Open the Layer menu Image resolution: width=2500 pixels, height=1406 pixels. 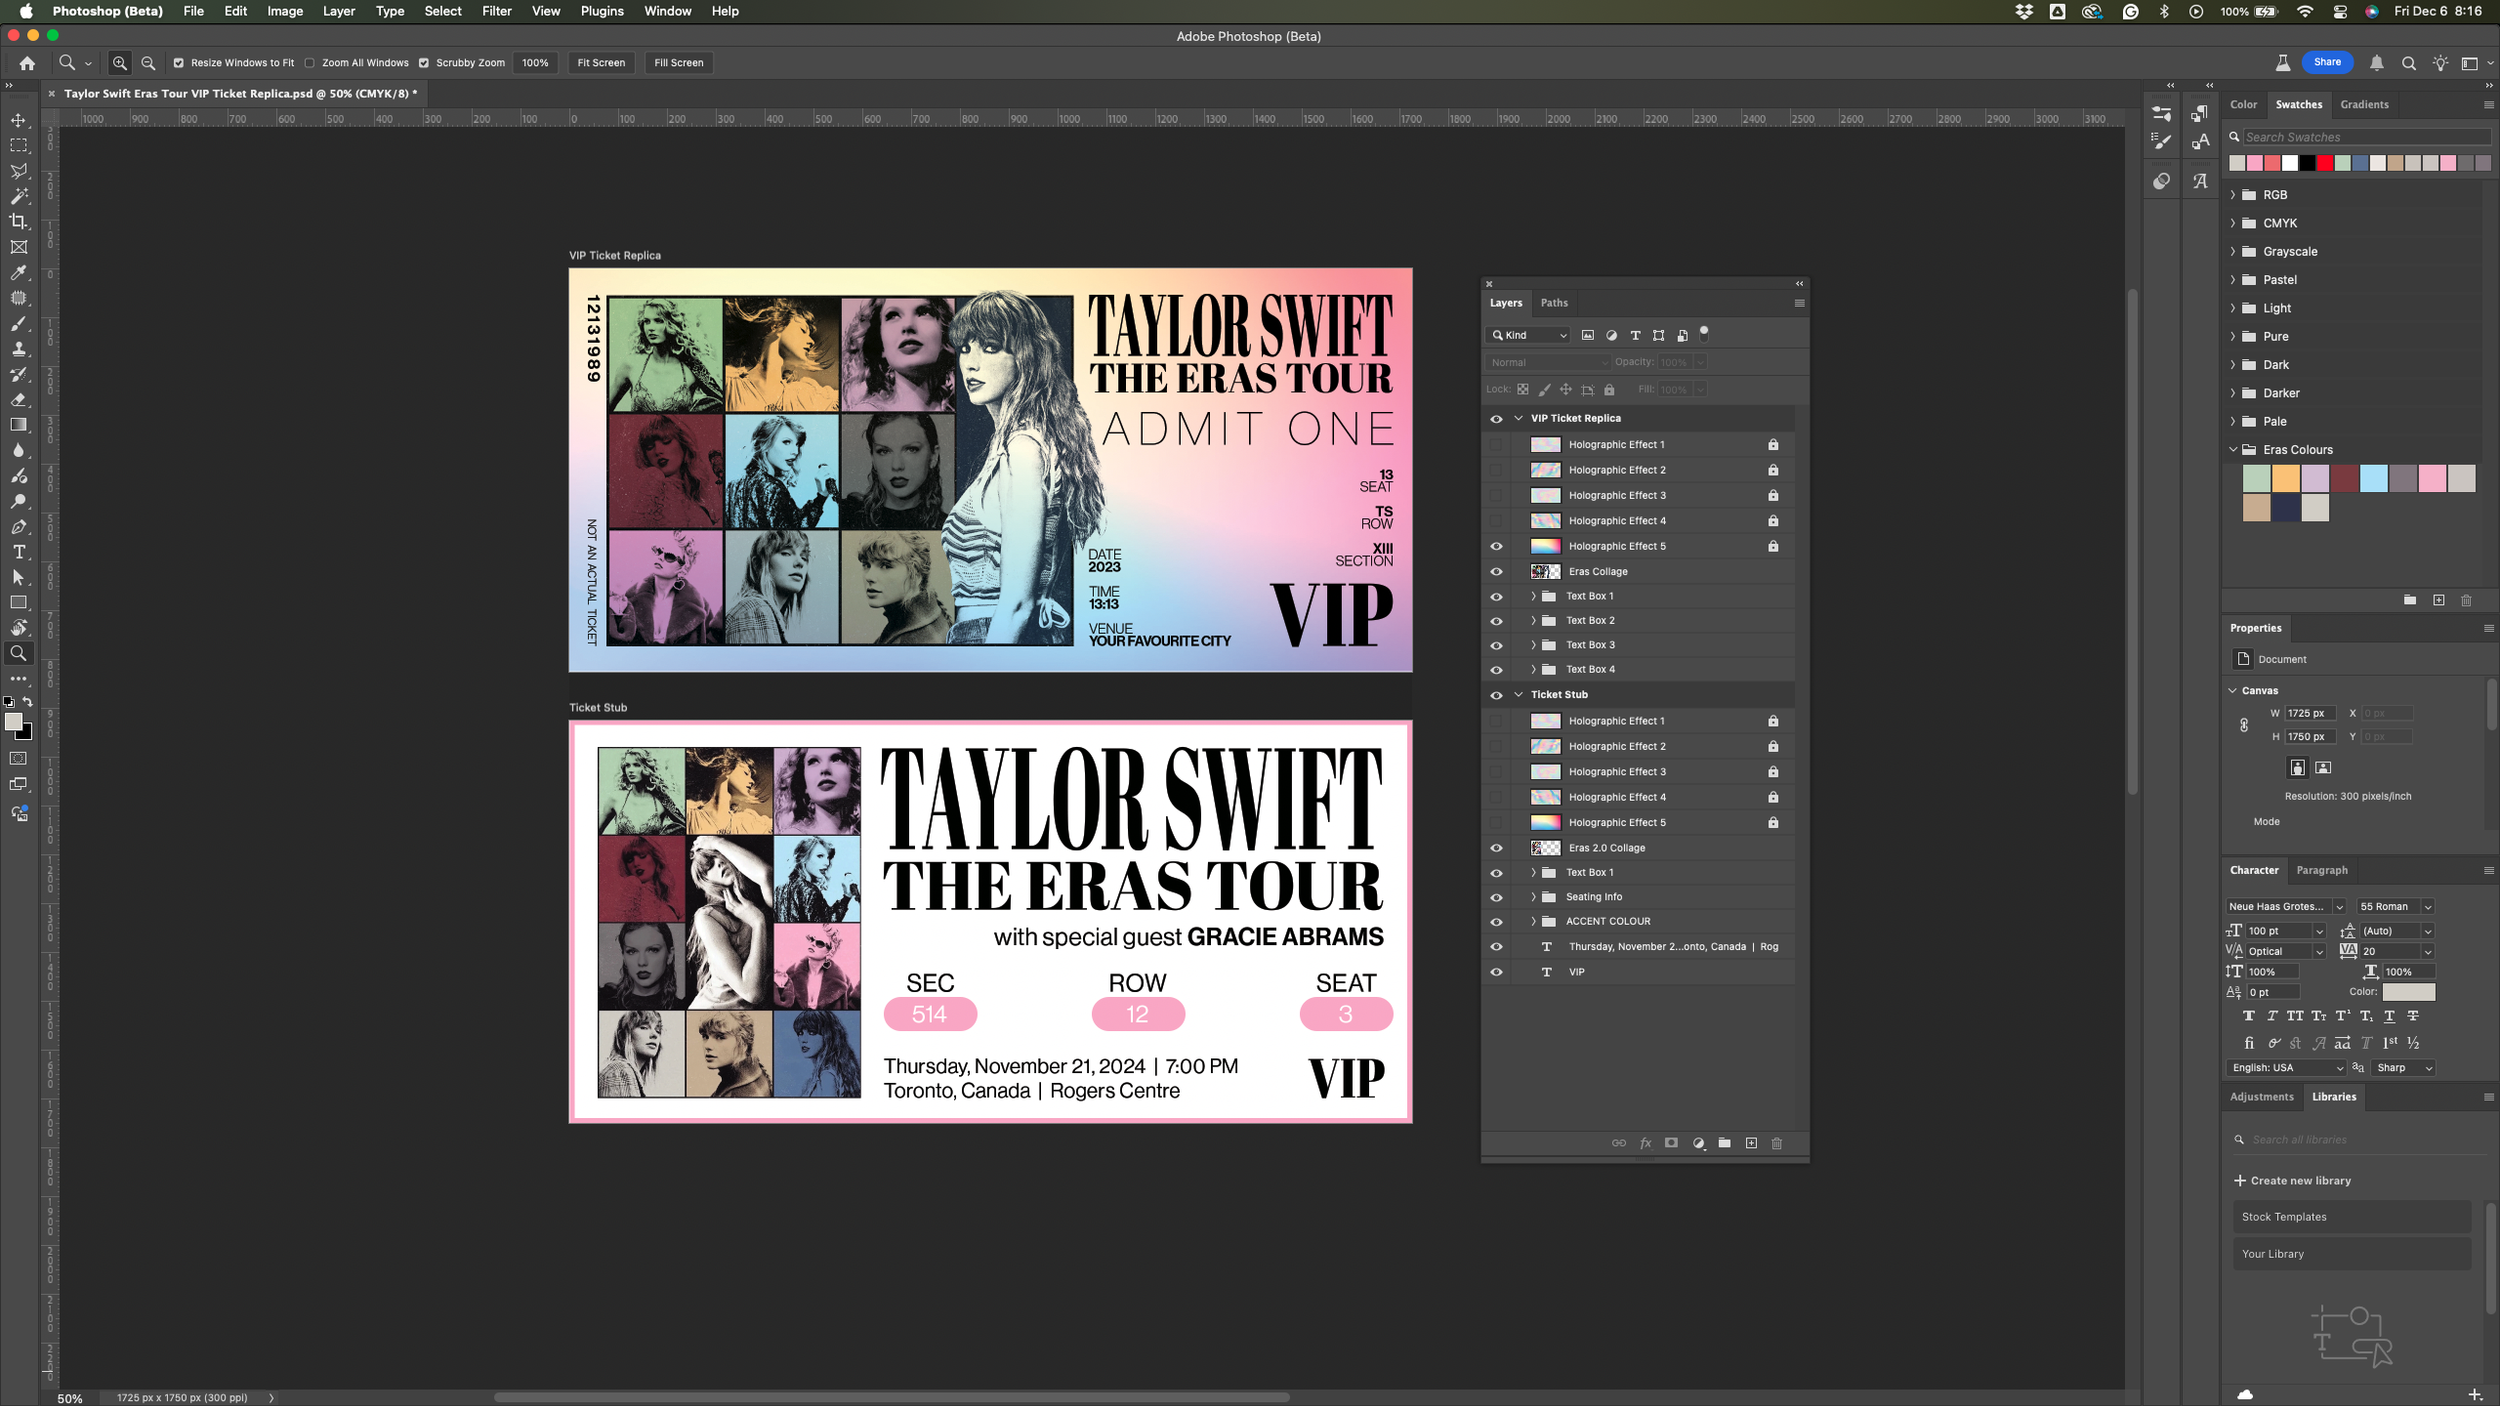[x=338, y=11]
